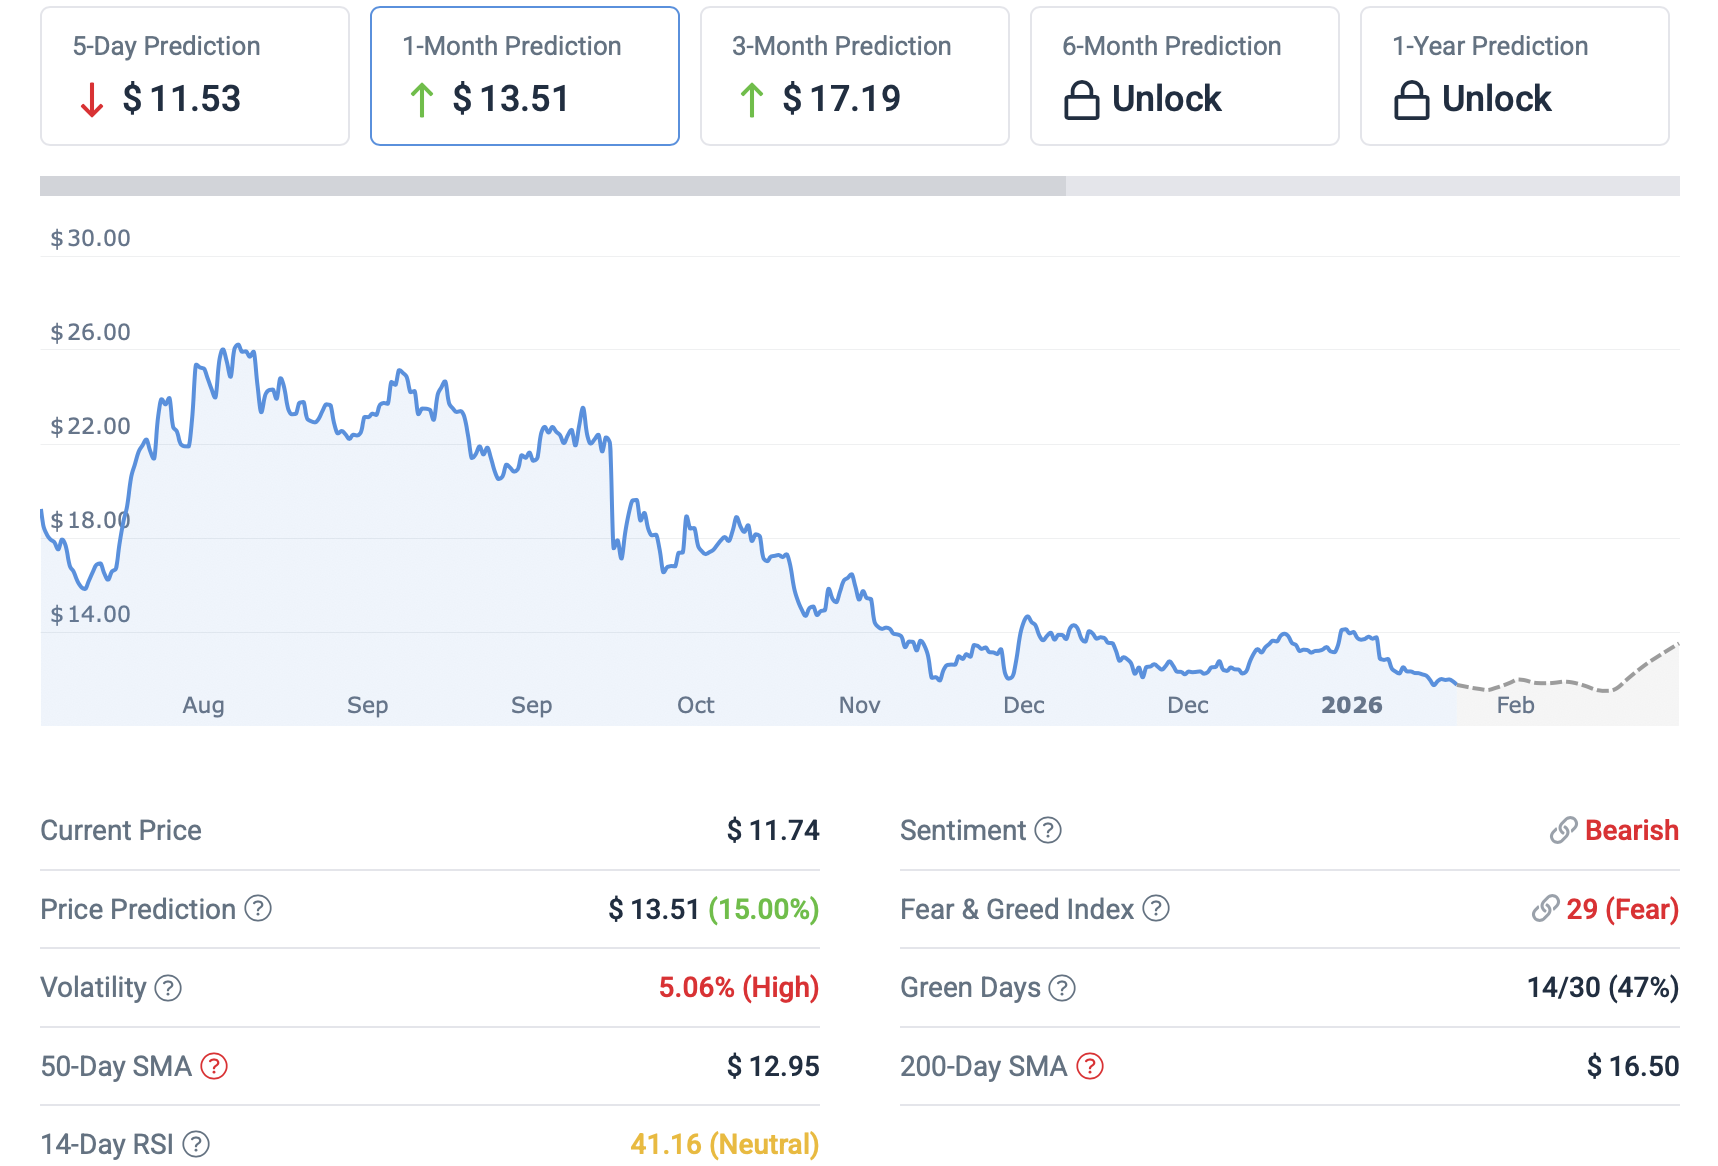The image size is (1718, 1166).
Task: Click help icon beside Volatility
Action: click(168, 988)
